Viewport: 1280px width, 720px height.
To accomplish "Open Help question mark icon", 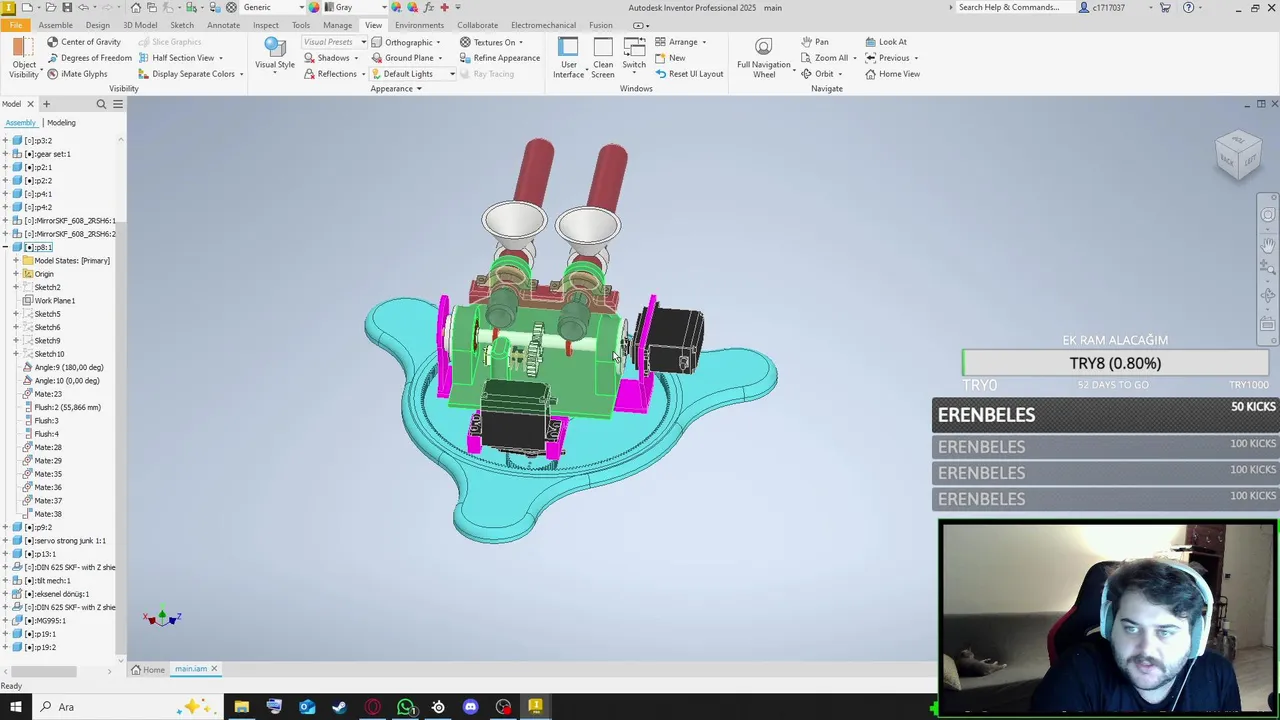I will click(1188, 7).
